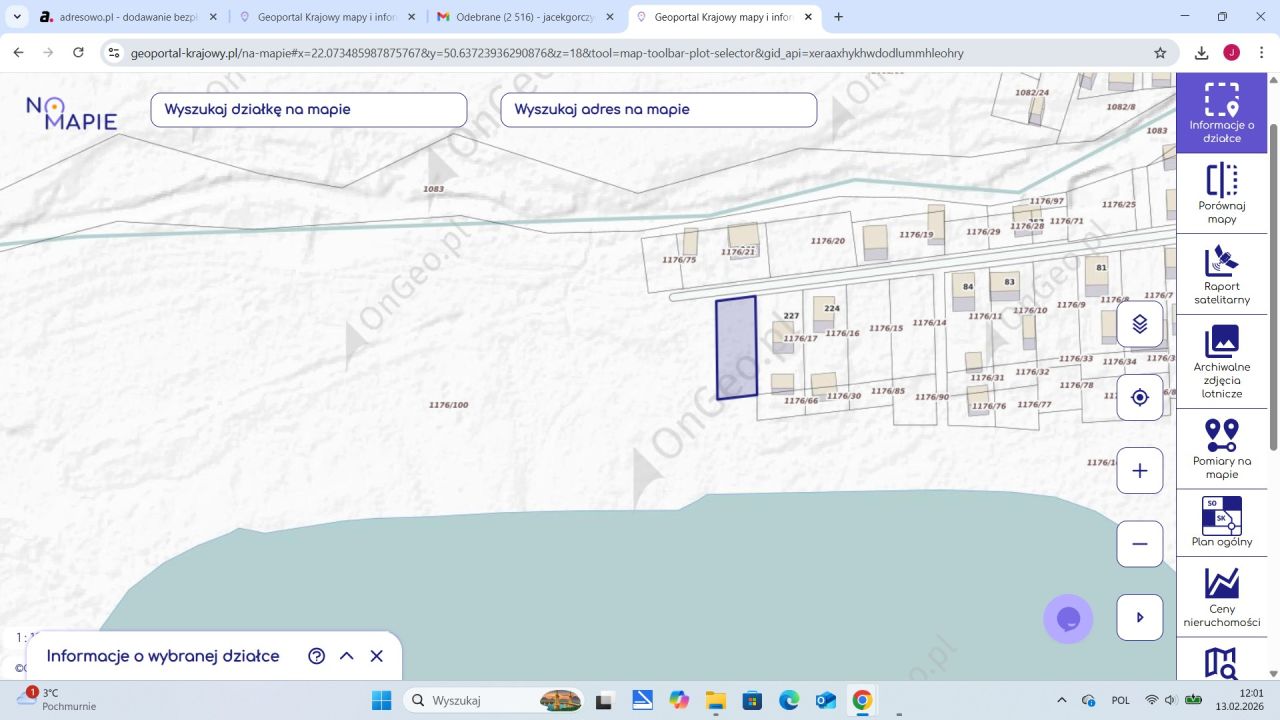This screenshot has height=720, width=1280.
Task: Open the Chrome downloads panel
Action: click(1202, 53)
